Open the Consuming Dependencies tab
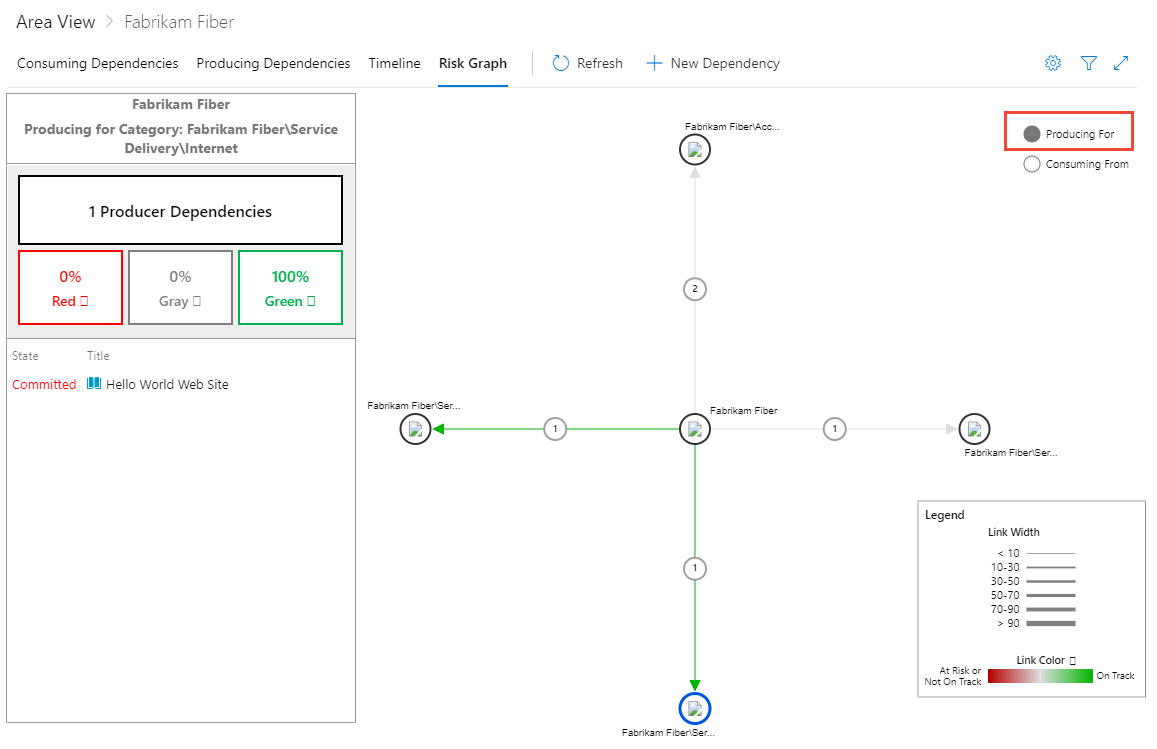1157x749 pixels. pos(97,63)
